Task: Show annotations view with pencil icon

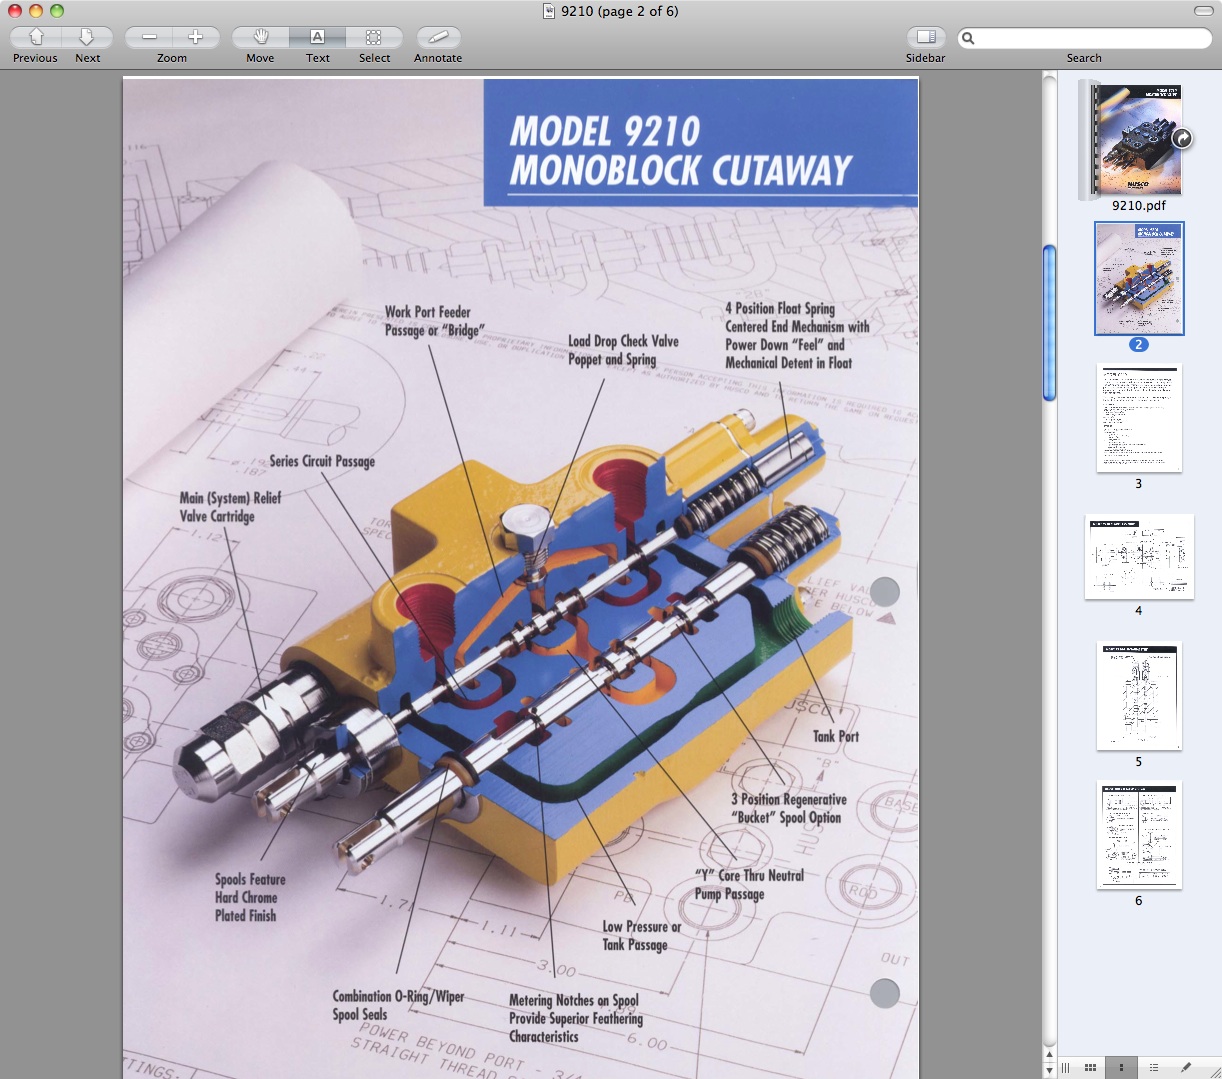Action: tap(1186, 1068)
